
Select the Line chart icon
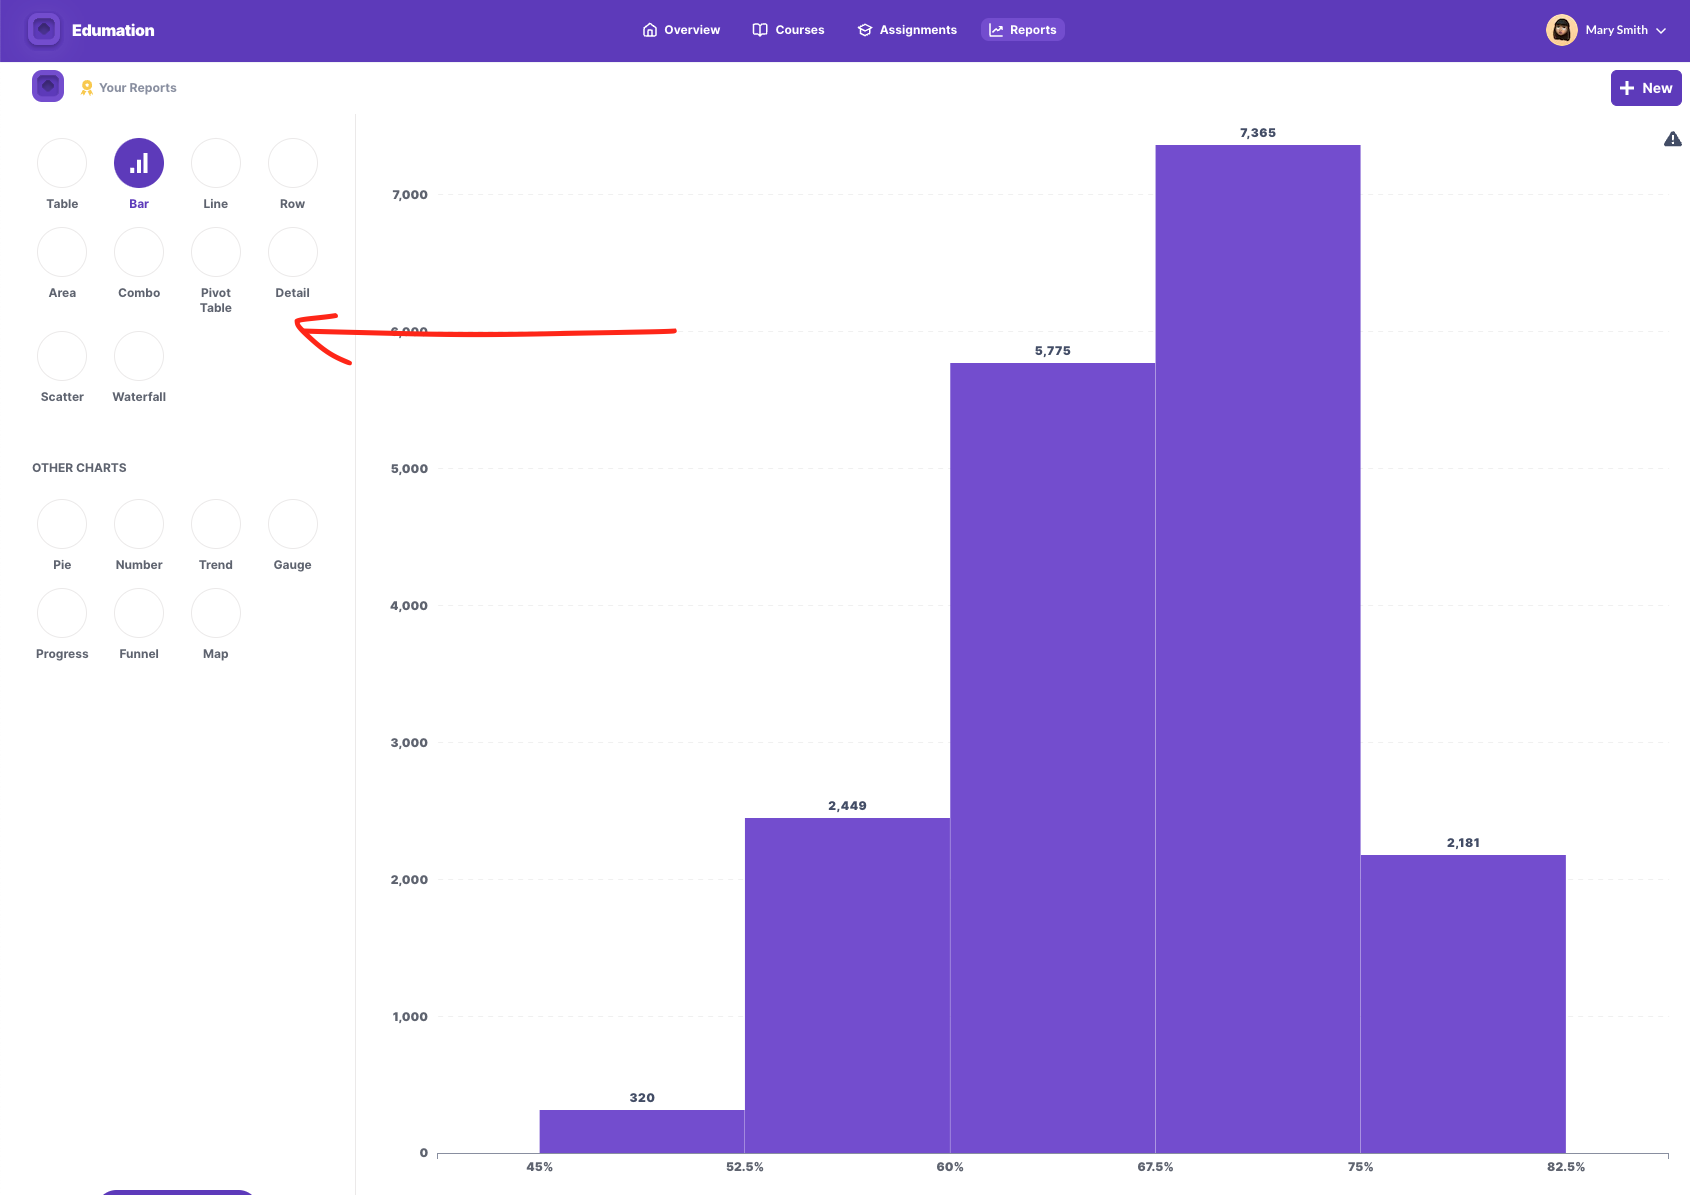click(x=215, y=162)
